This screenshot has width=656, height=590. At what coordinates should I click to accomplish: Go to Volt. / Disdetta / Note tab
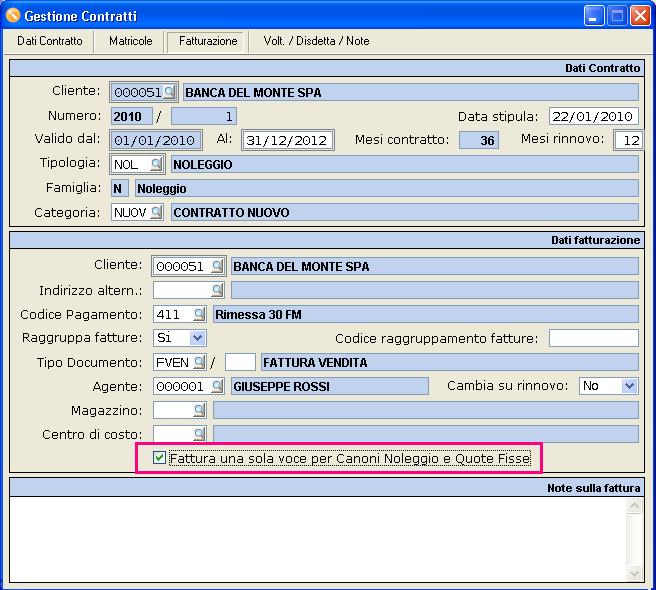(x=316, y=41)
